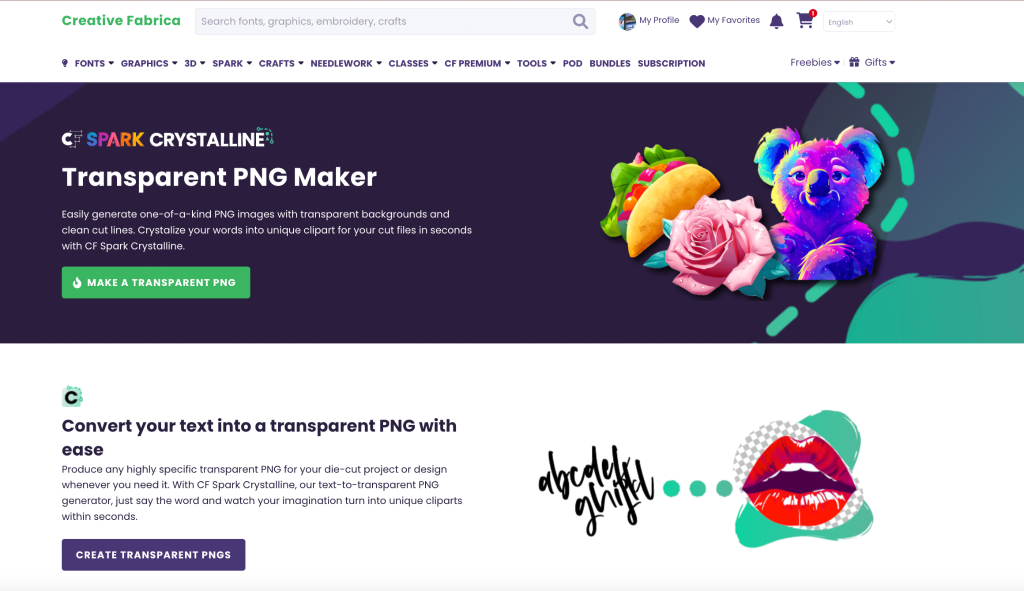Expand the CF Premium menu

(477, 63)
